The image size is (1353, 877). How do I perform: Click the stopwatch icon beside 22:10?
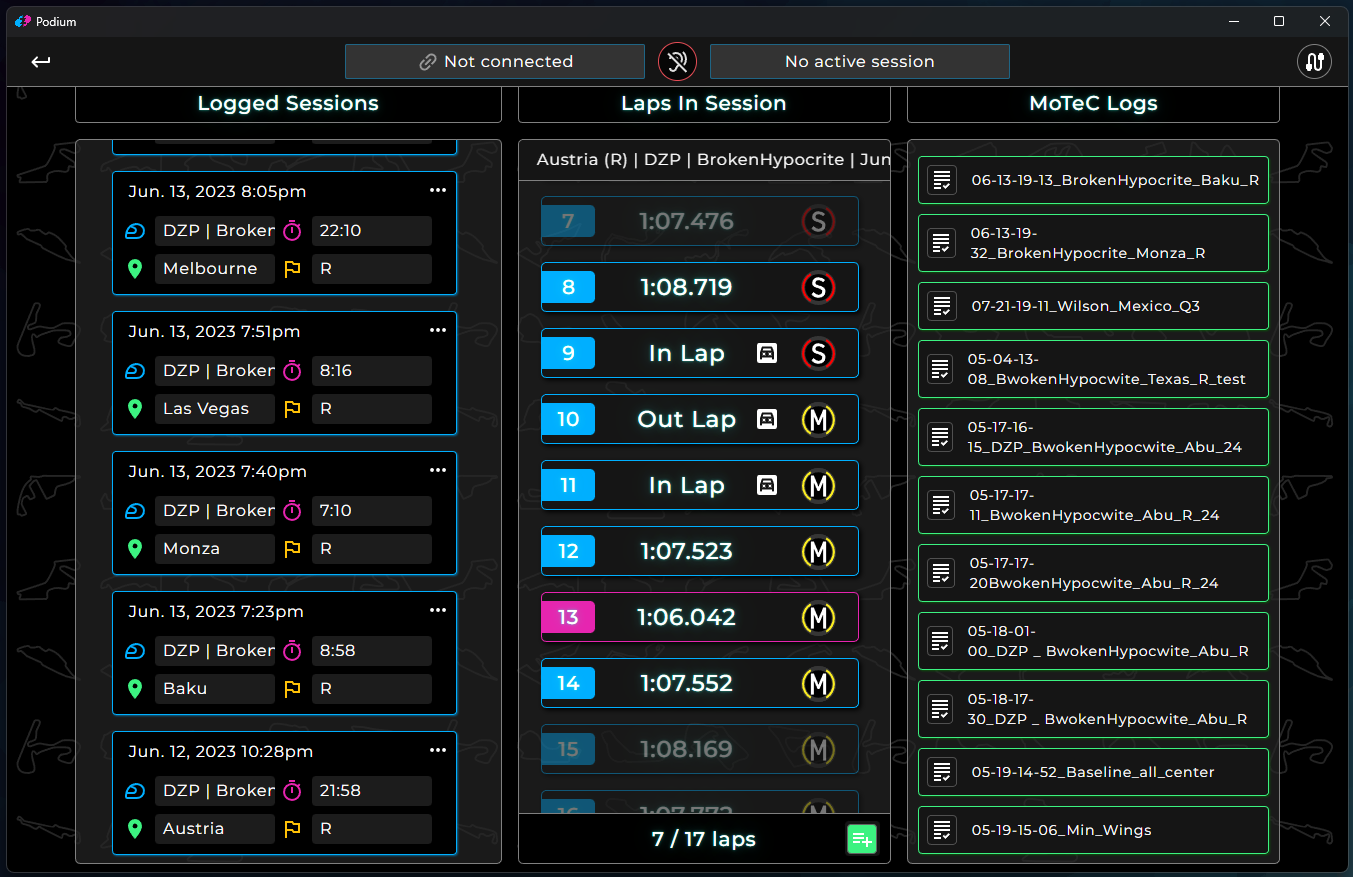[292, 231]
